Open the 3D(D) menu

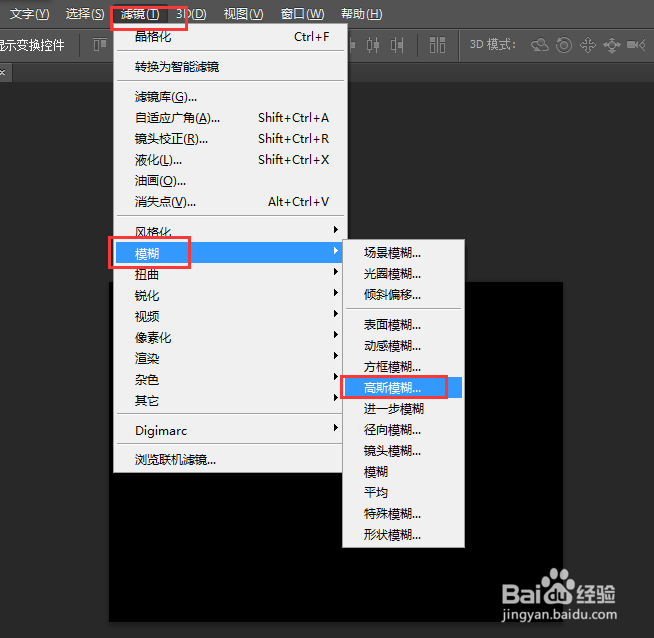[x=191, y=14]
